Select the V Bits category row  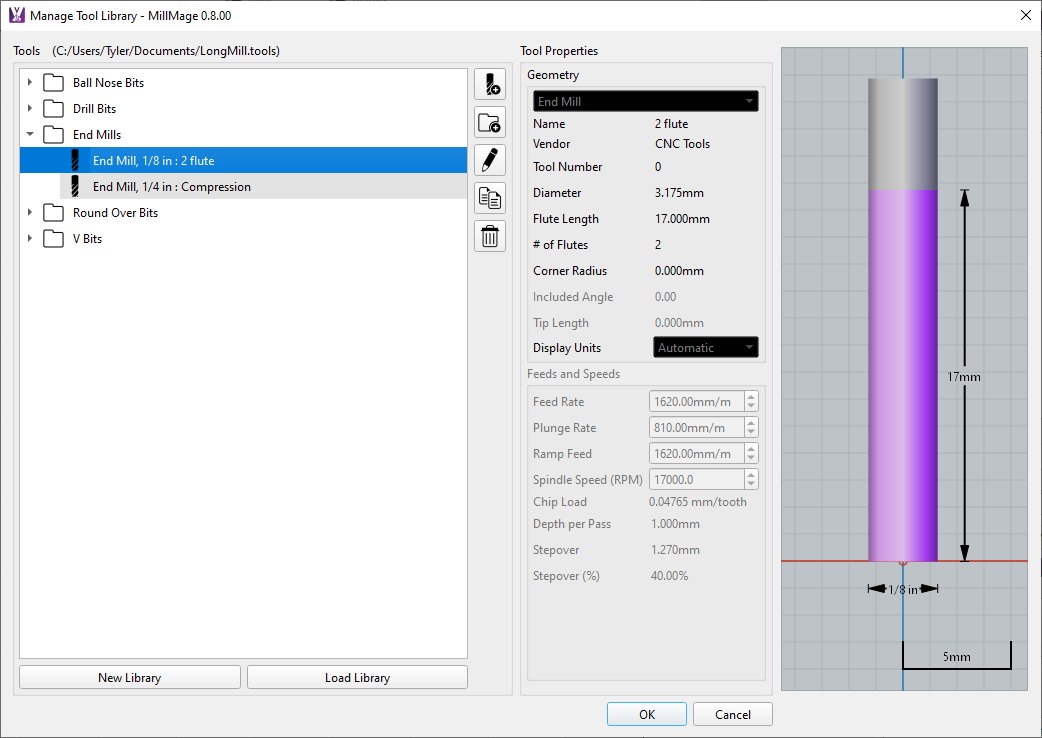point(243,239)
